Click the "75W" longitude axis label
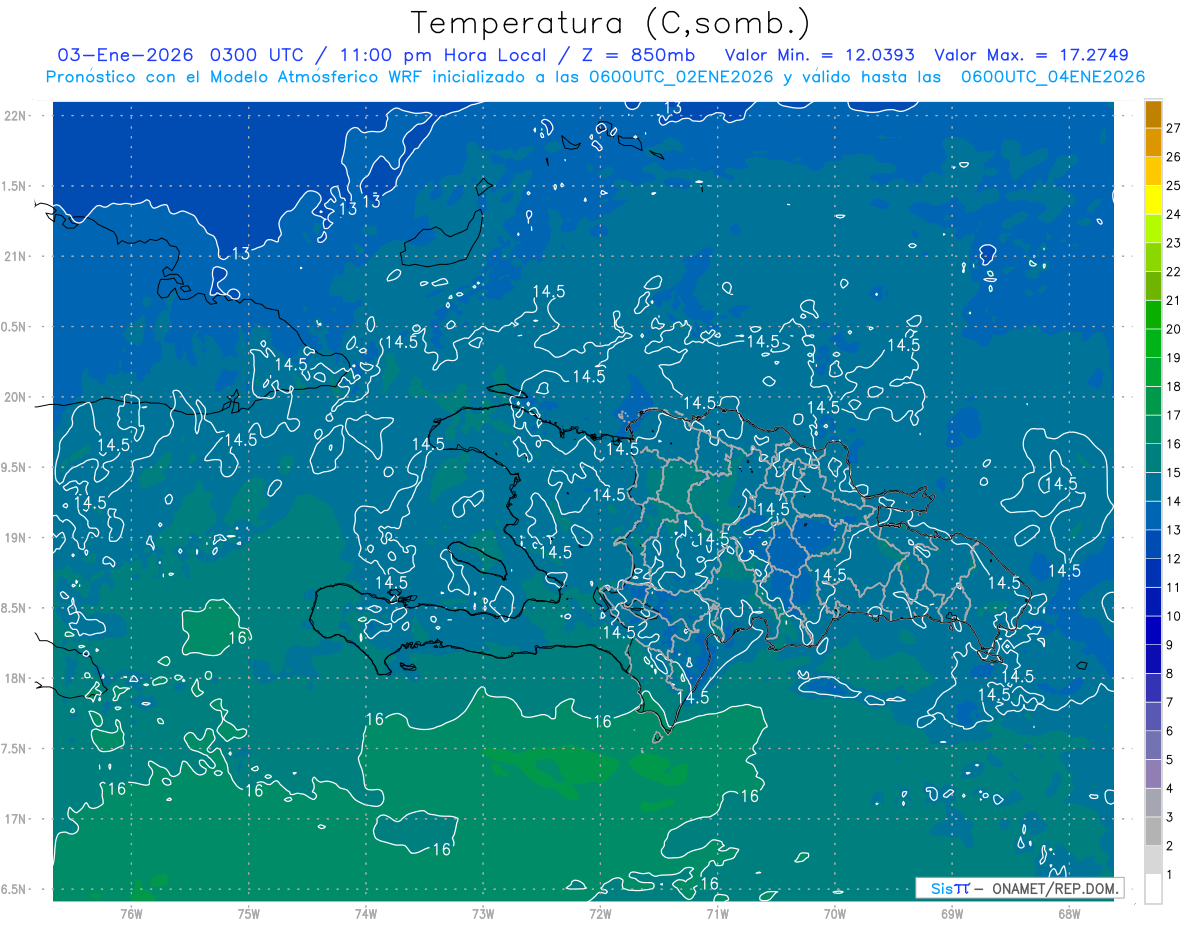This screenshot has height=927, width=1200. point(248,913)
